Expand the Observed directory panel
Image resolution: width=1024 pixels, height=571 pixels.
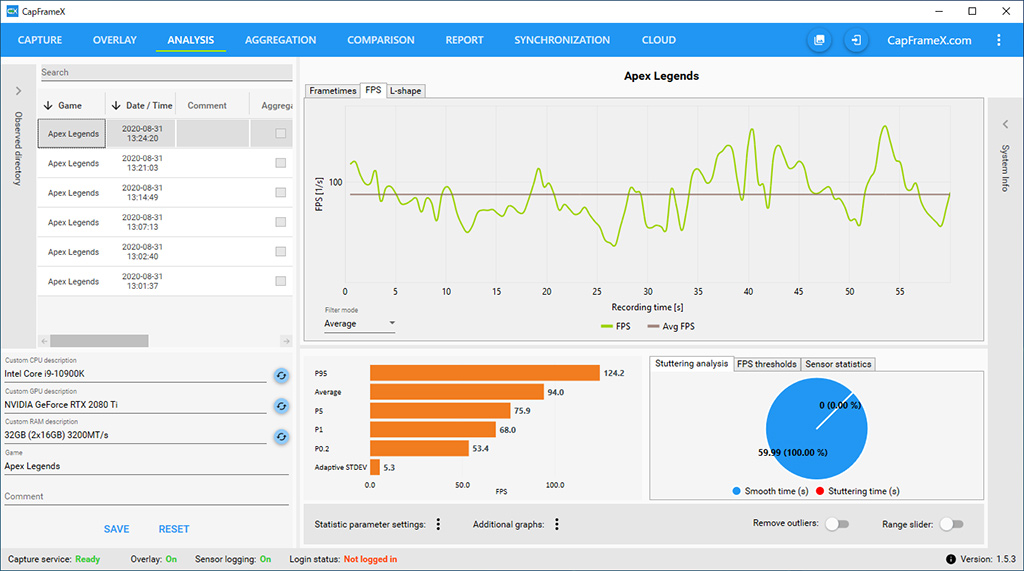click(18, 91)
